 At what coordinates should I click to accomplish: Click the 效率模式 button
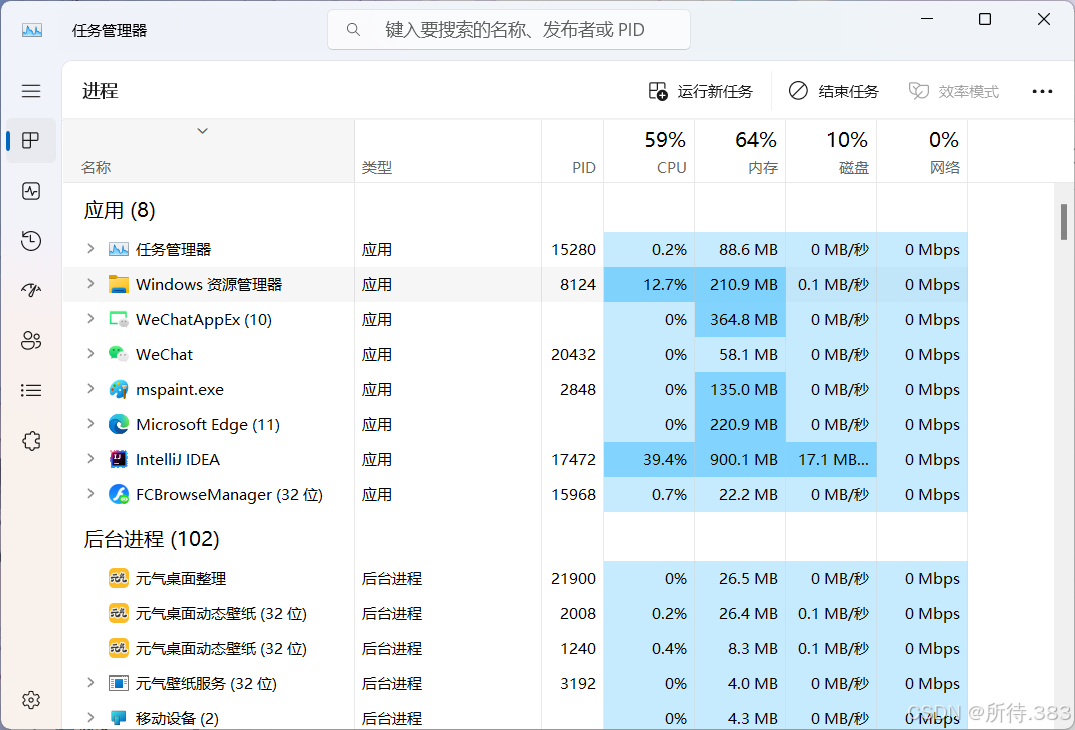click(953, 91)
